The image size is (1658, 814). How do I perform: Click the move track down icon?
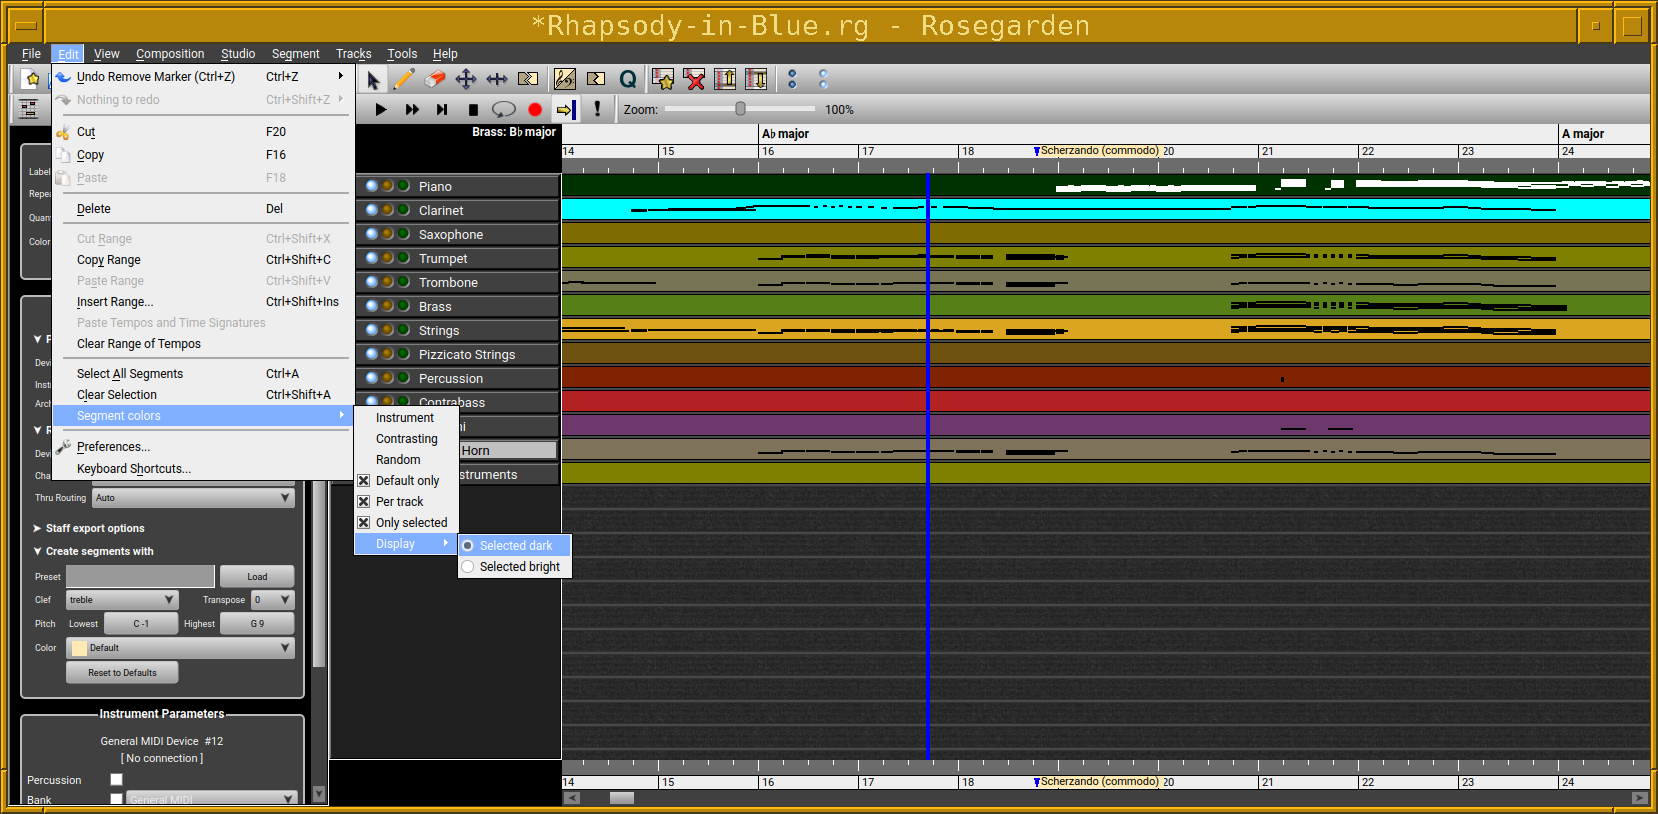[756, 79]
